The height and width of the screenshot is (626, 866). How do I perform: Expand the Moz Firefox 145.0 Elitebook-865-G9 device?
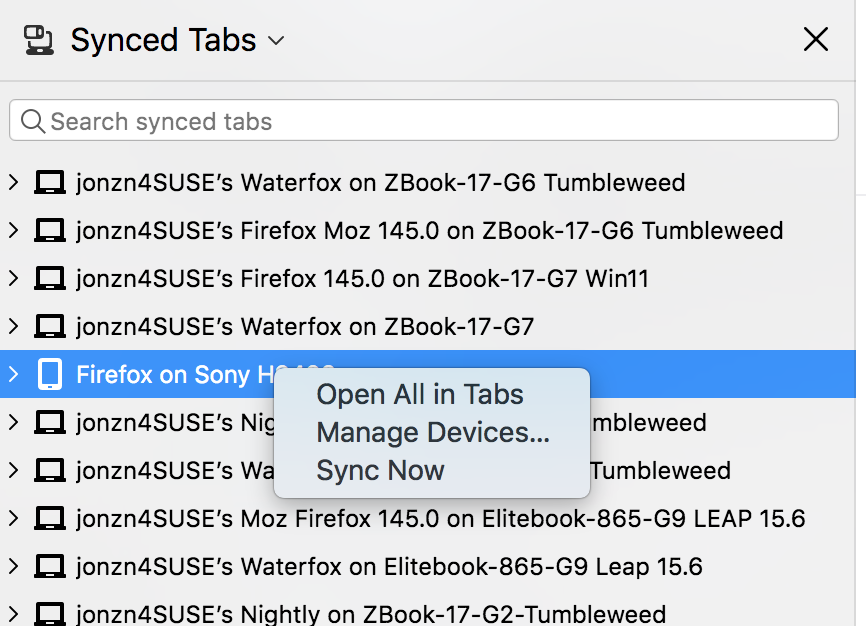click(14, 519)
